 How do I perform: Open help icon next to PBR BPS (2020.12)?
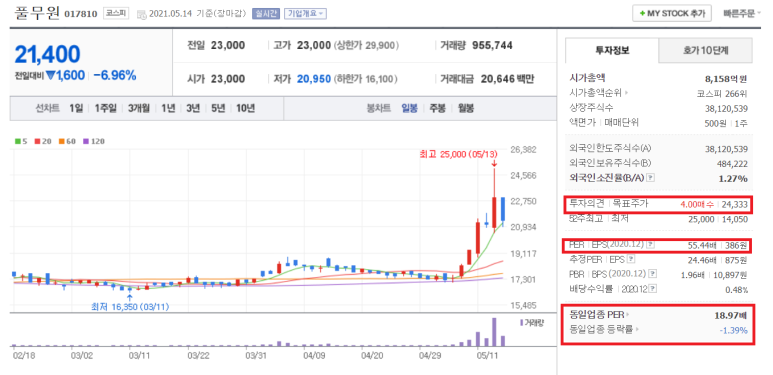[x=653, y=273]
